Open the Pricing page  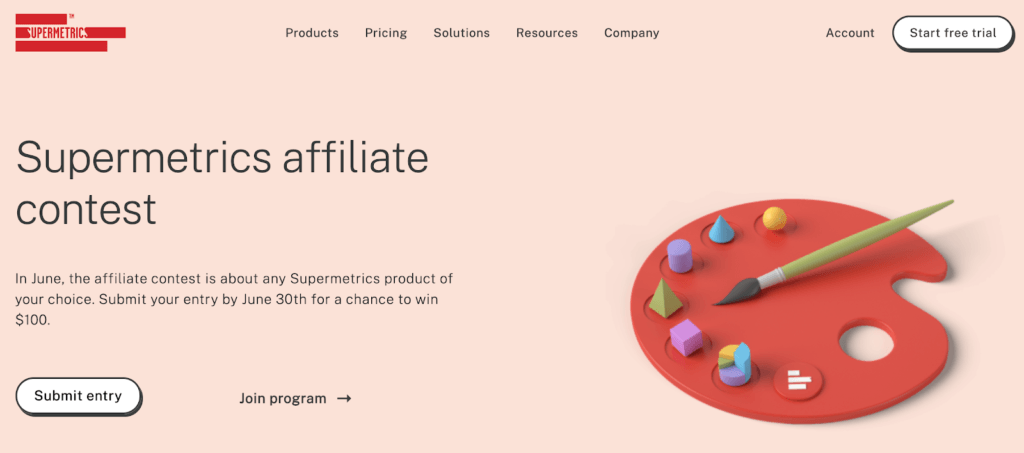click(386, 33)
